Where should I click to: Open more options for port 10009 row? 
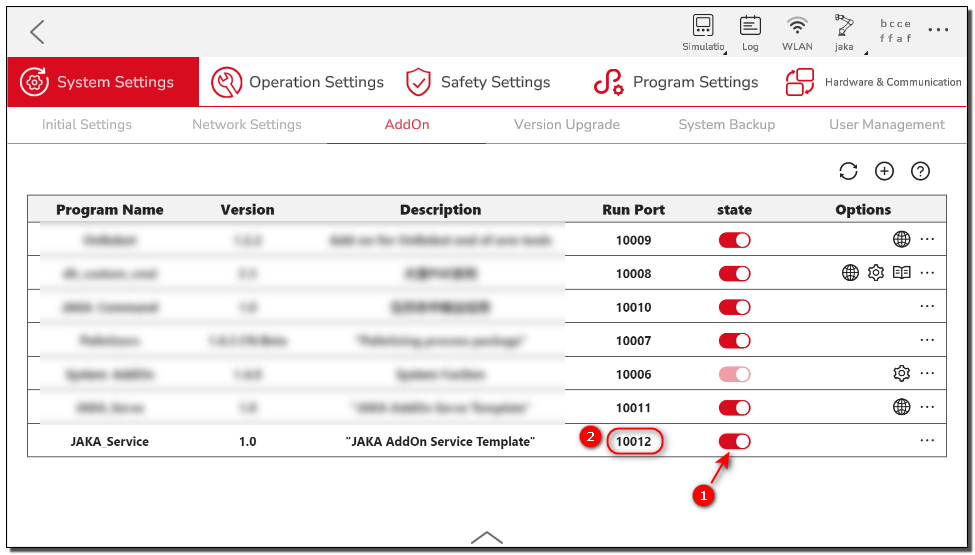(927, 239)
